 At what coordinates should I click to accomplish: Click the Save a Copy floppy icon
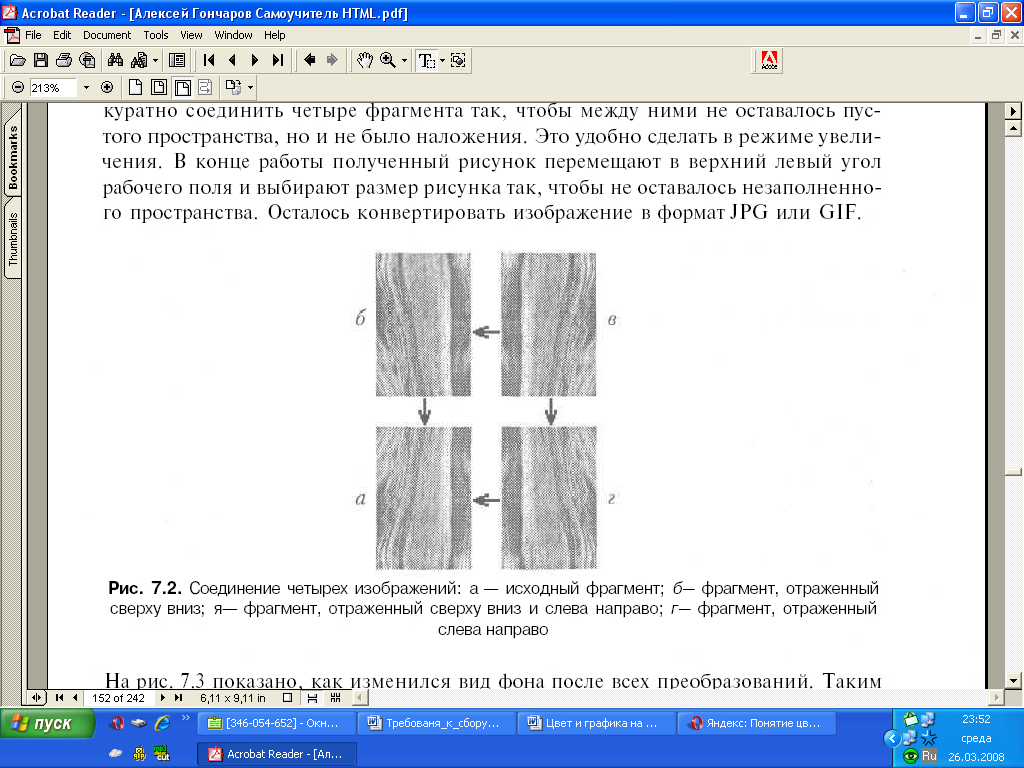(x=40, y=61)
